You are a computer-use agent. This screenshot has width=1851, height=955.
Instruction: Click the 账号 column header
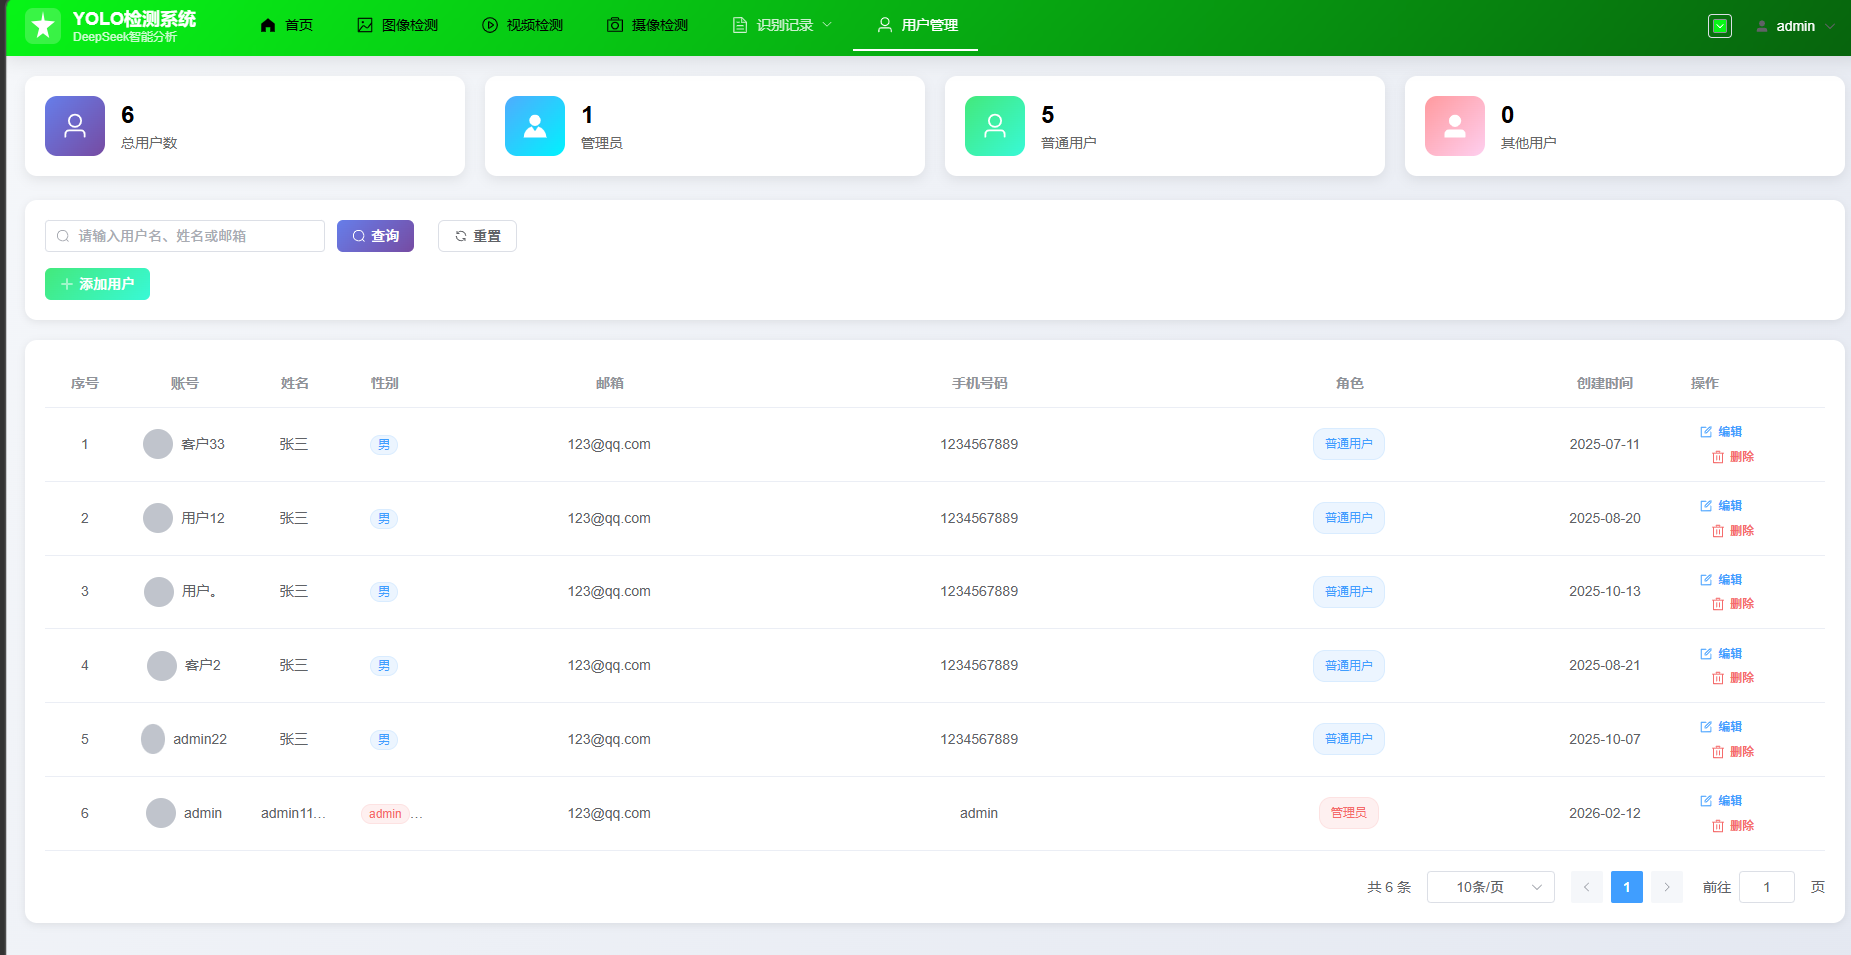point(185,383)
